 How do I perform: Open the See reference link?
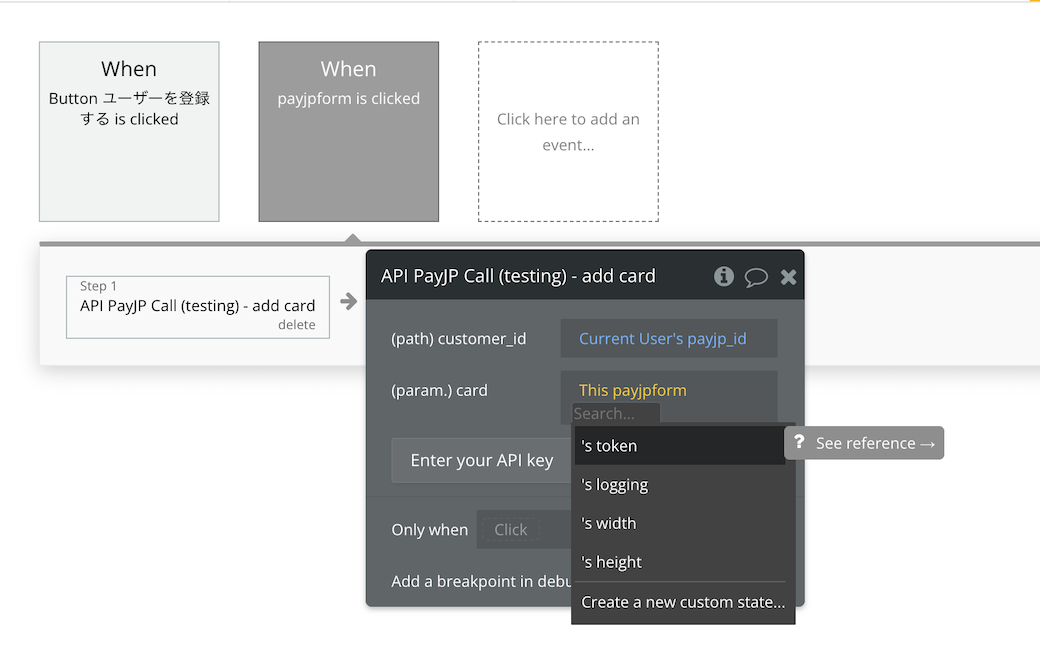click(864, 443)
